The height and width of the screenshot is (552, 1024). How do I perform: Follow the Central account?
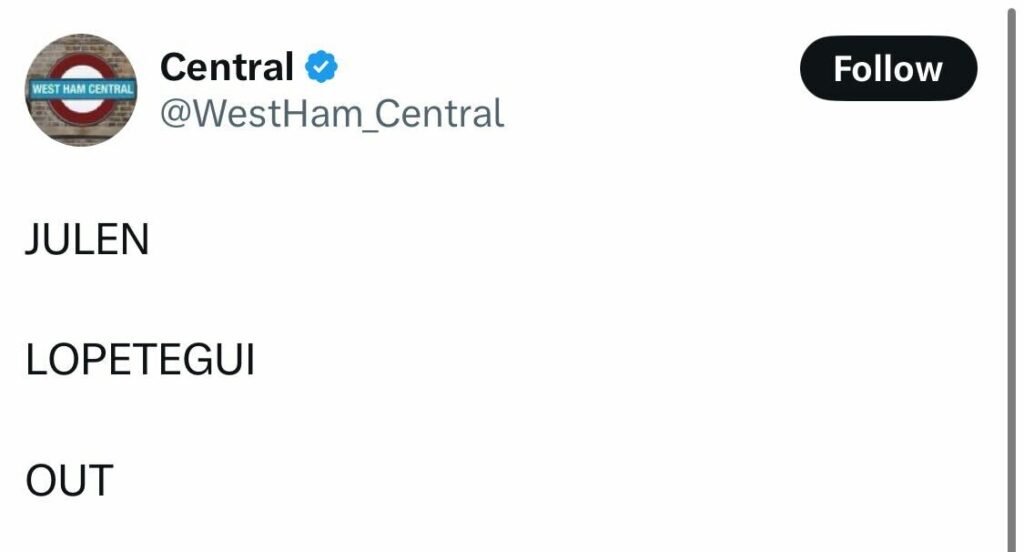click(x=888, y=69)
